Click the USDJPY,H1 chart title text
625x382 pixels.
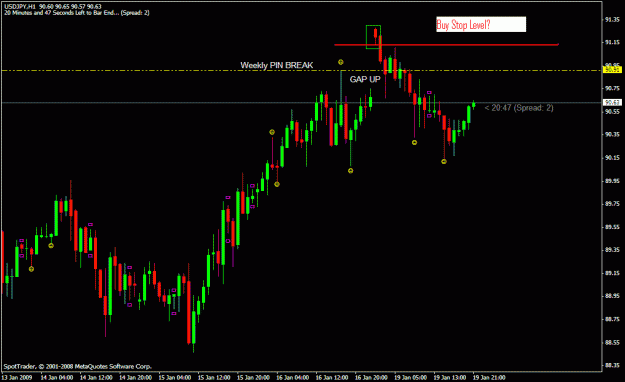click(x=53, y=7)
